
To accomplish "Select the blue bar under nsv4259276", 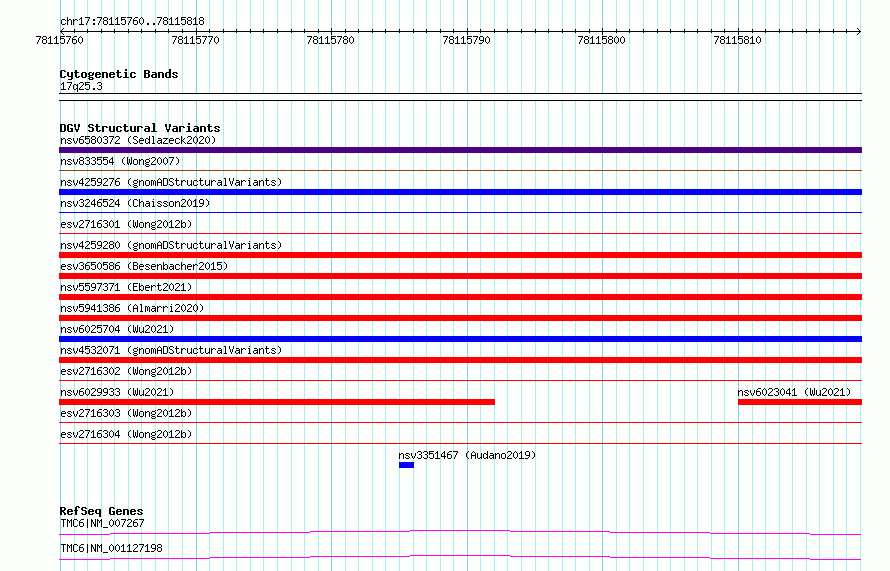I will [460, 192].
